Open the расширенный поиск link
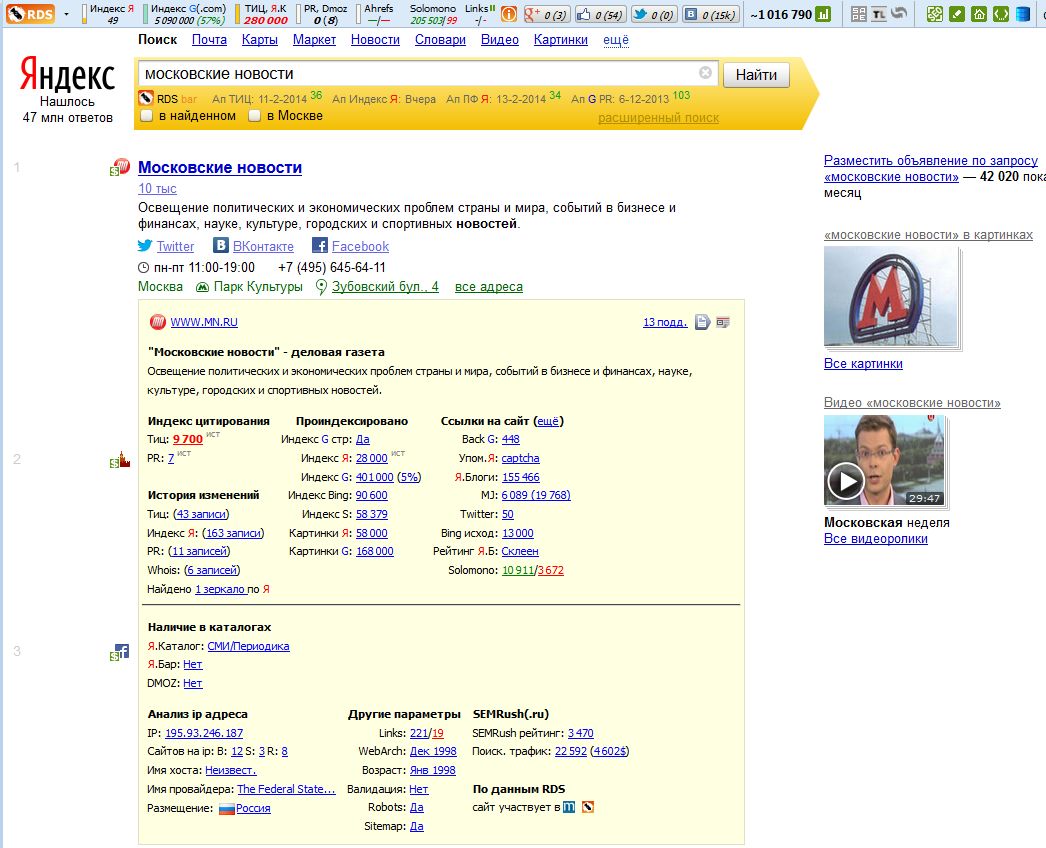Image resolution: width=1046 pixels, height=848 pixels. (x=658, y=118)
